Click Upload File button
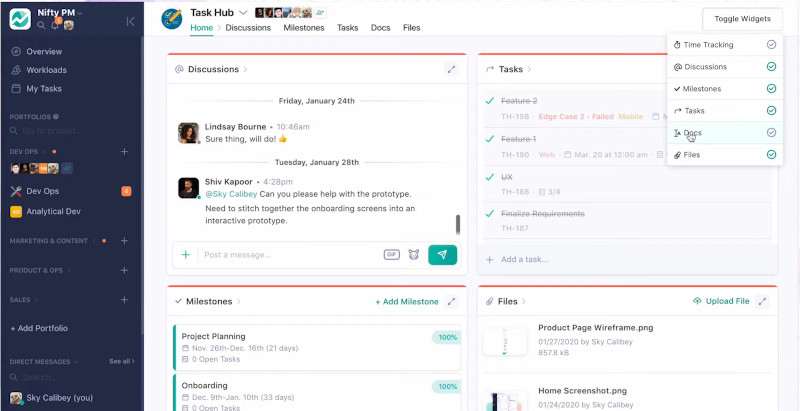 point(721,301)
